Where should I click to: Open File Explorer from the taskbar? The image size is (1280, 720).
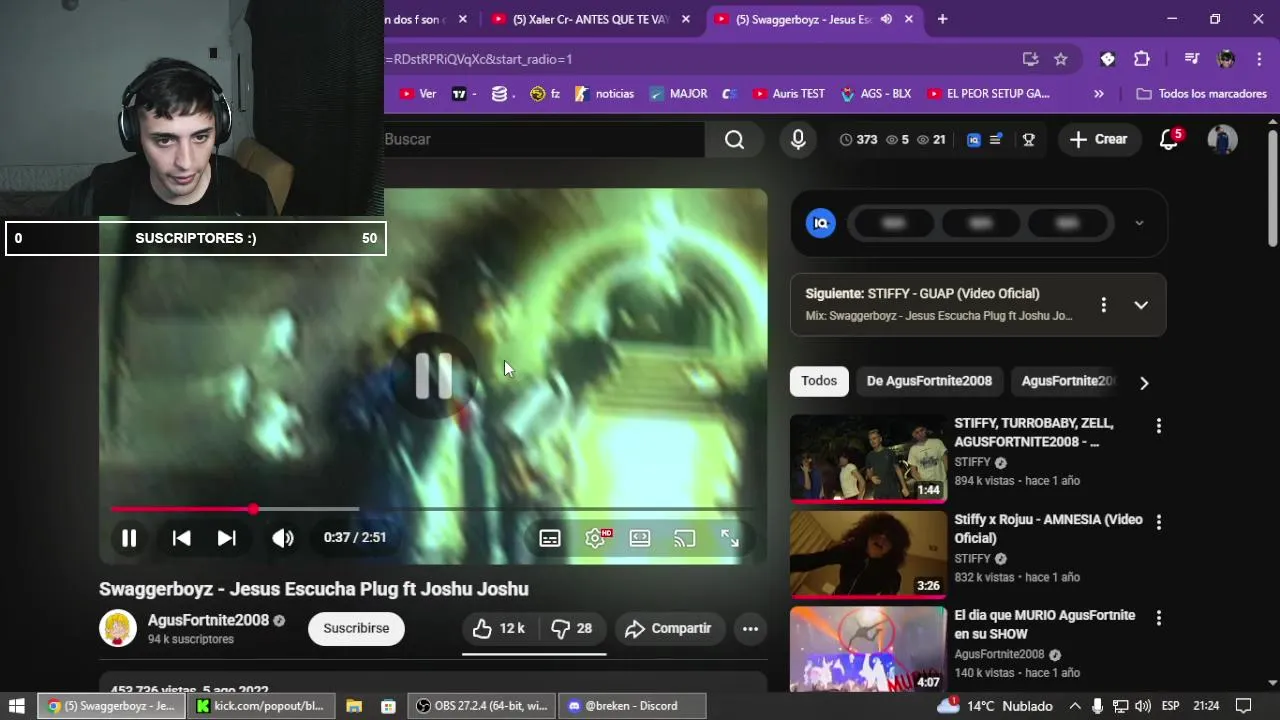click(354, 706)
